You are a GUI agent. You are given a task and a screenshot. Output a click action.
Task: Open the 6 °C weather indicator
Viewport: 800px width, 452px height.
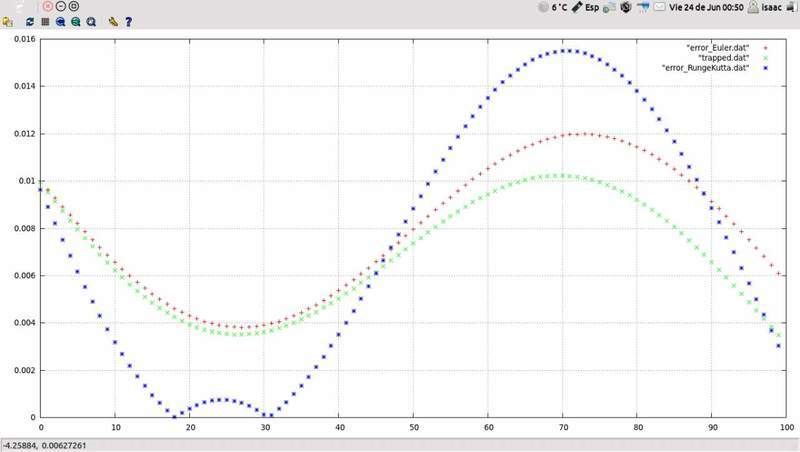(553, 6)
